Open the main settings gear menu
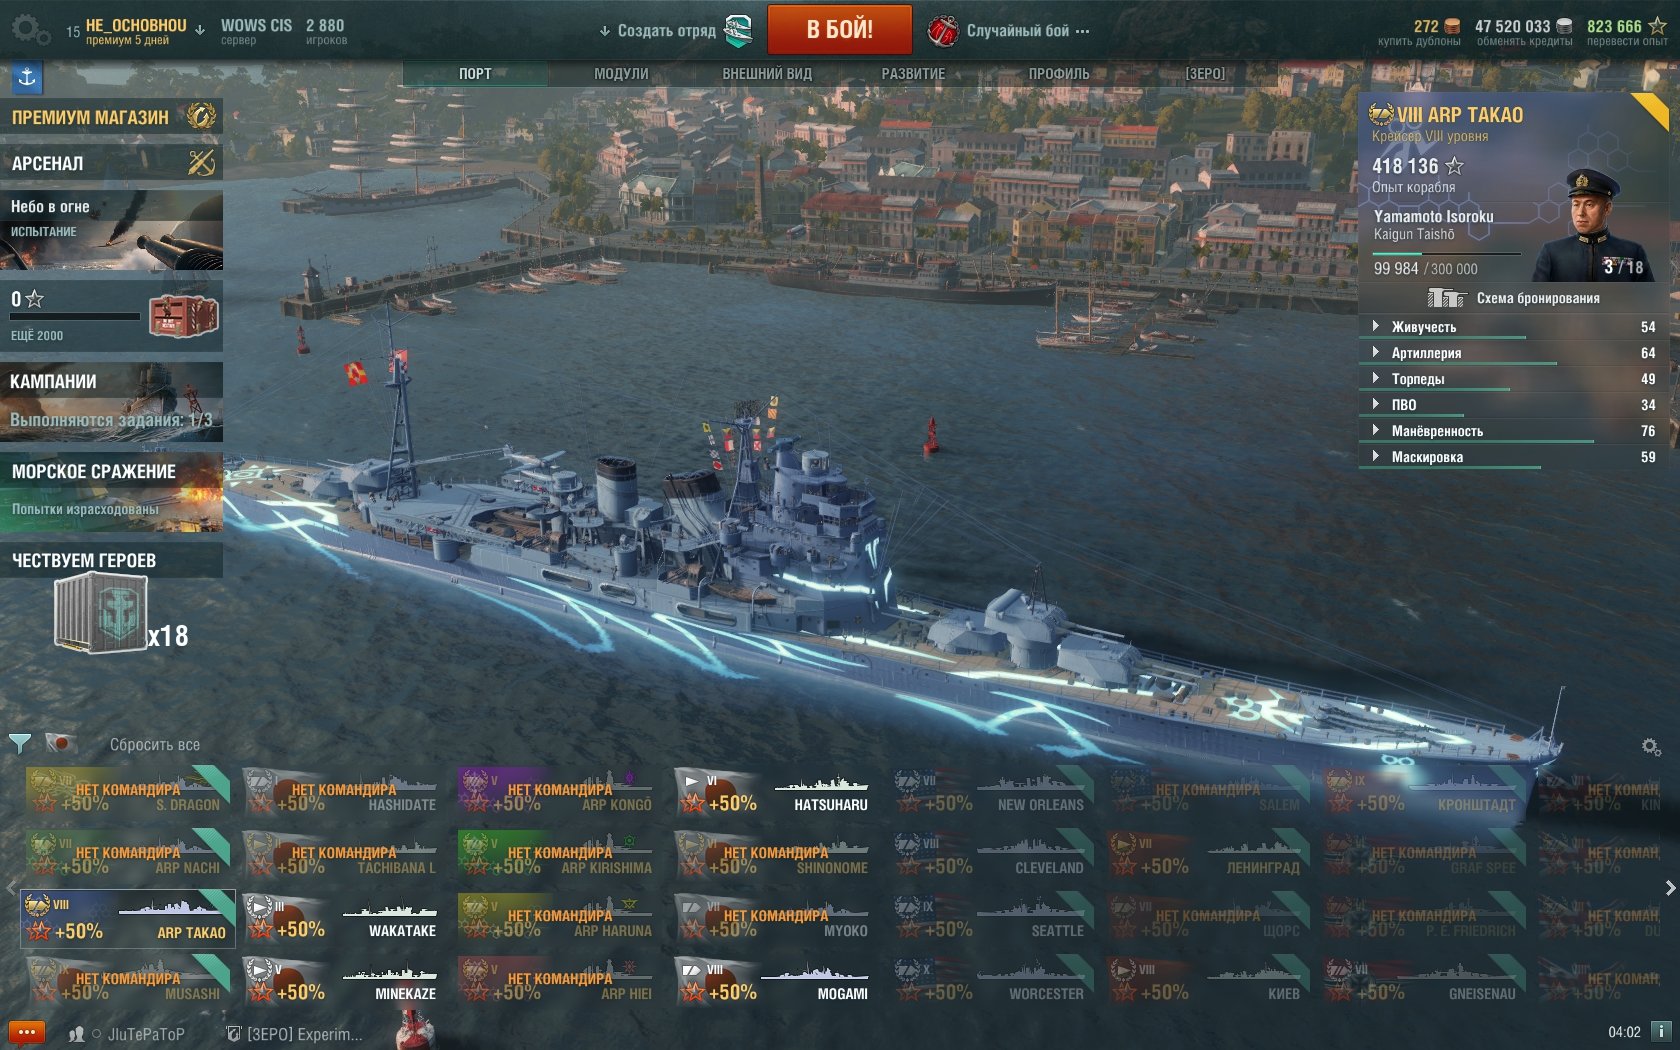 29,30
